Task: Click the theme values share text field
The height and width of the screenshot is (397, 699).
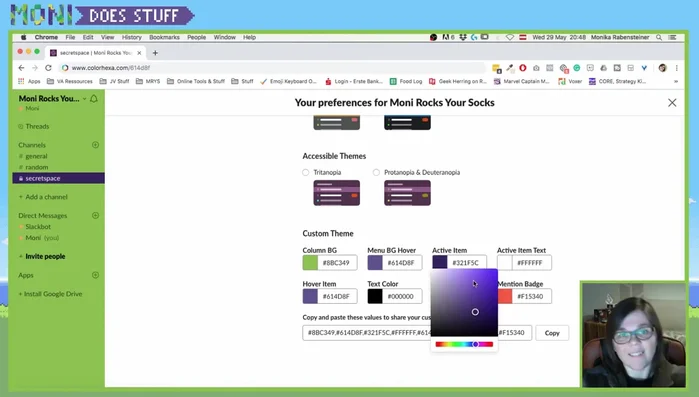Action: 417,333
